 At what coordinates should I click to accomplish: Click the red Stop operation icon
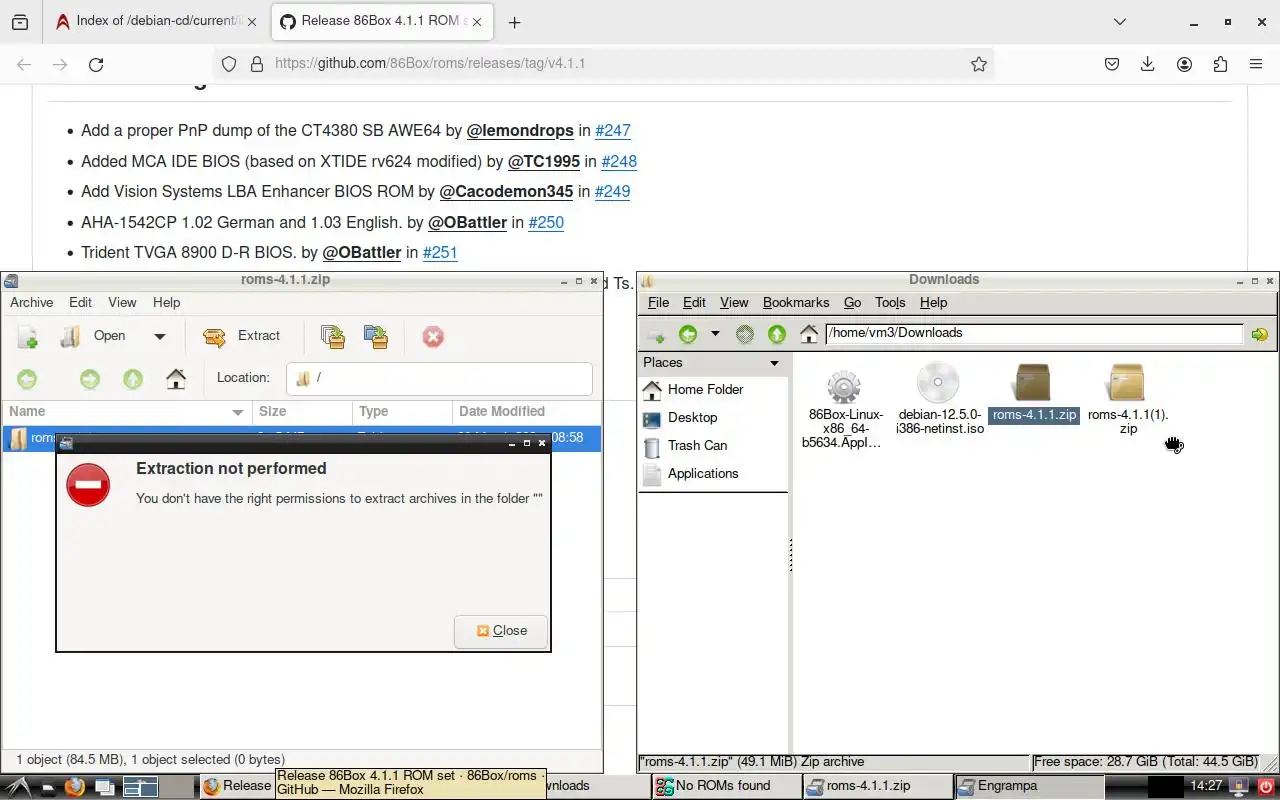click(x=433, y=337)
